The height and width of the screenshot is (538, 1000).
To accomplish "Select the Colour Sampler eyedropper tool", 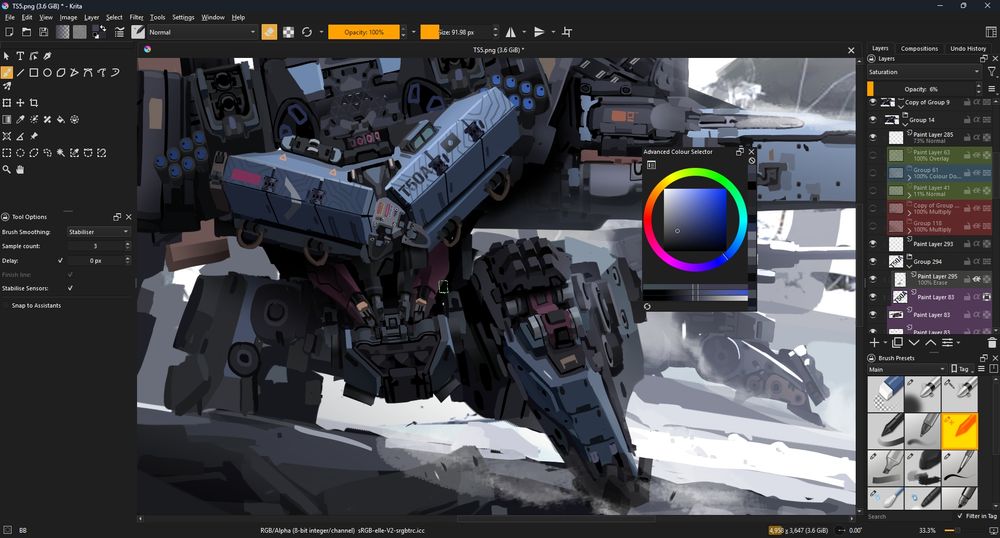I will (20, 119).
